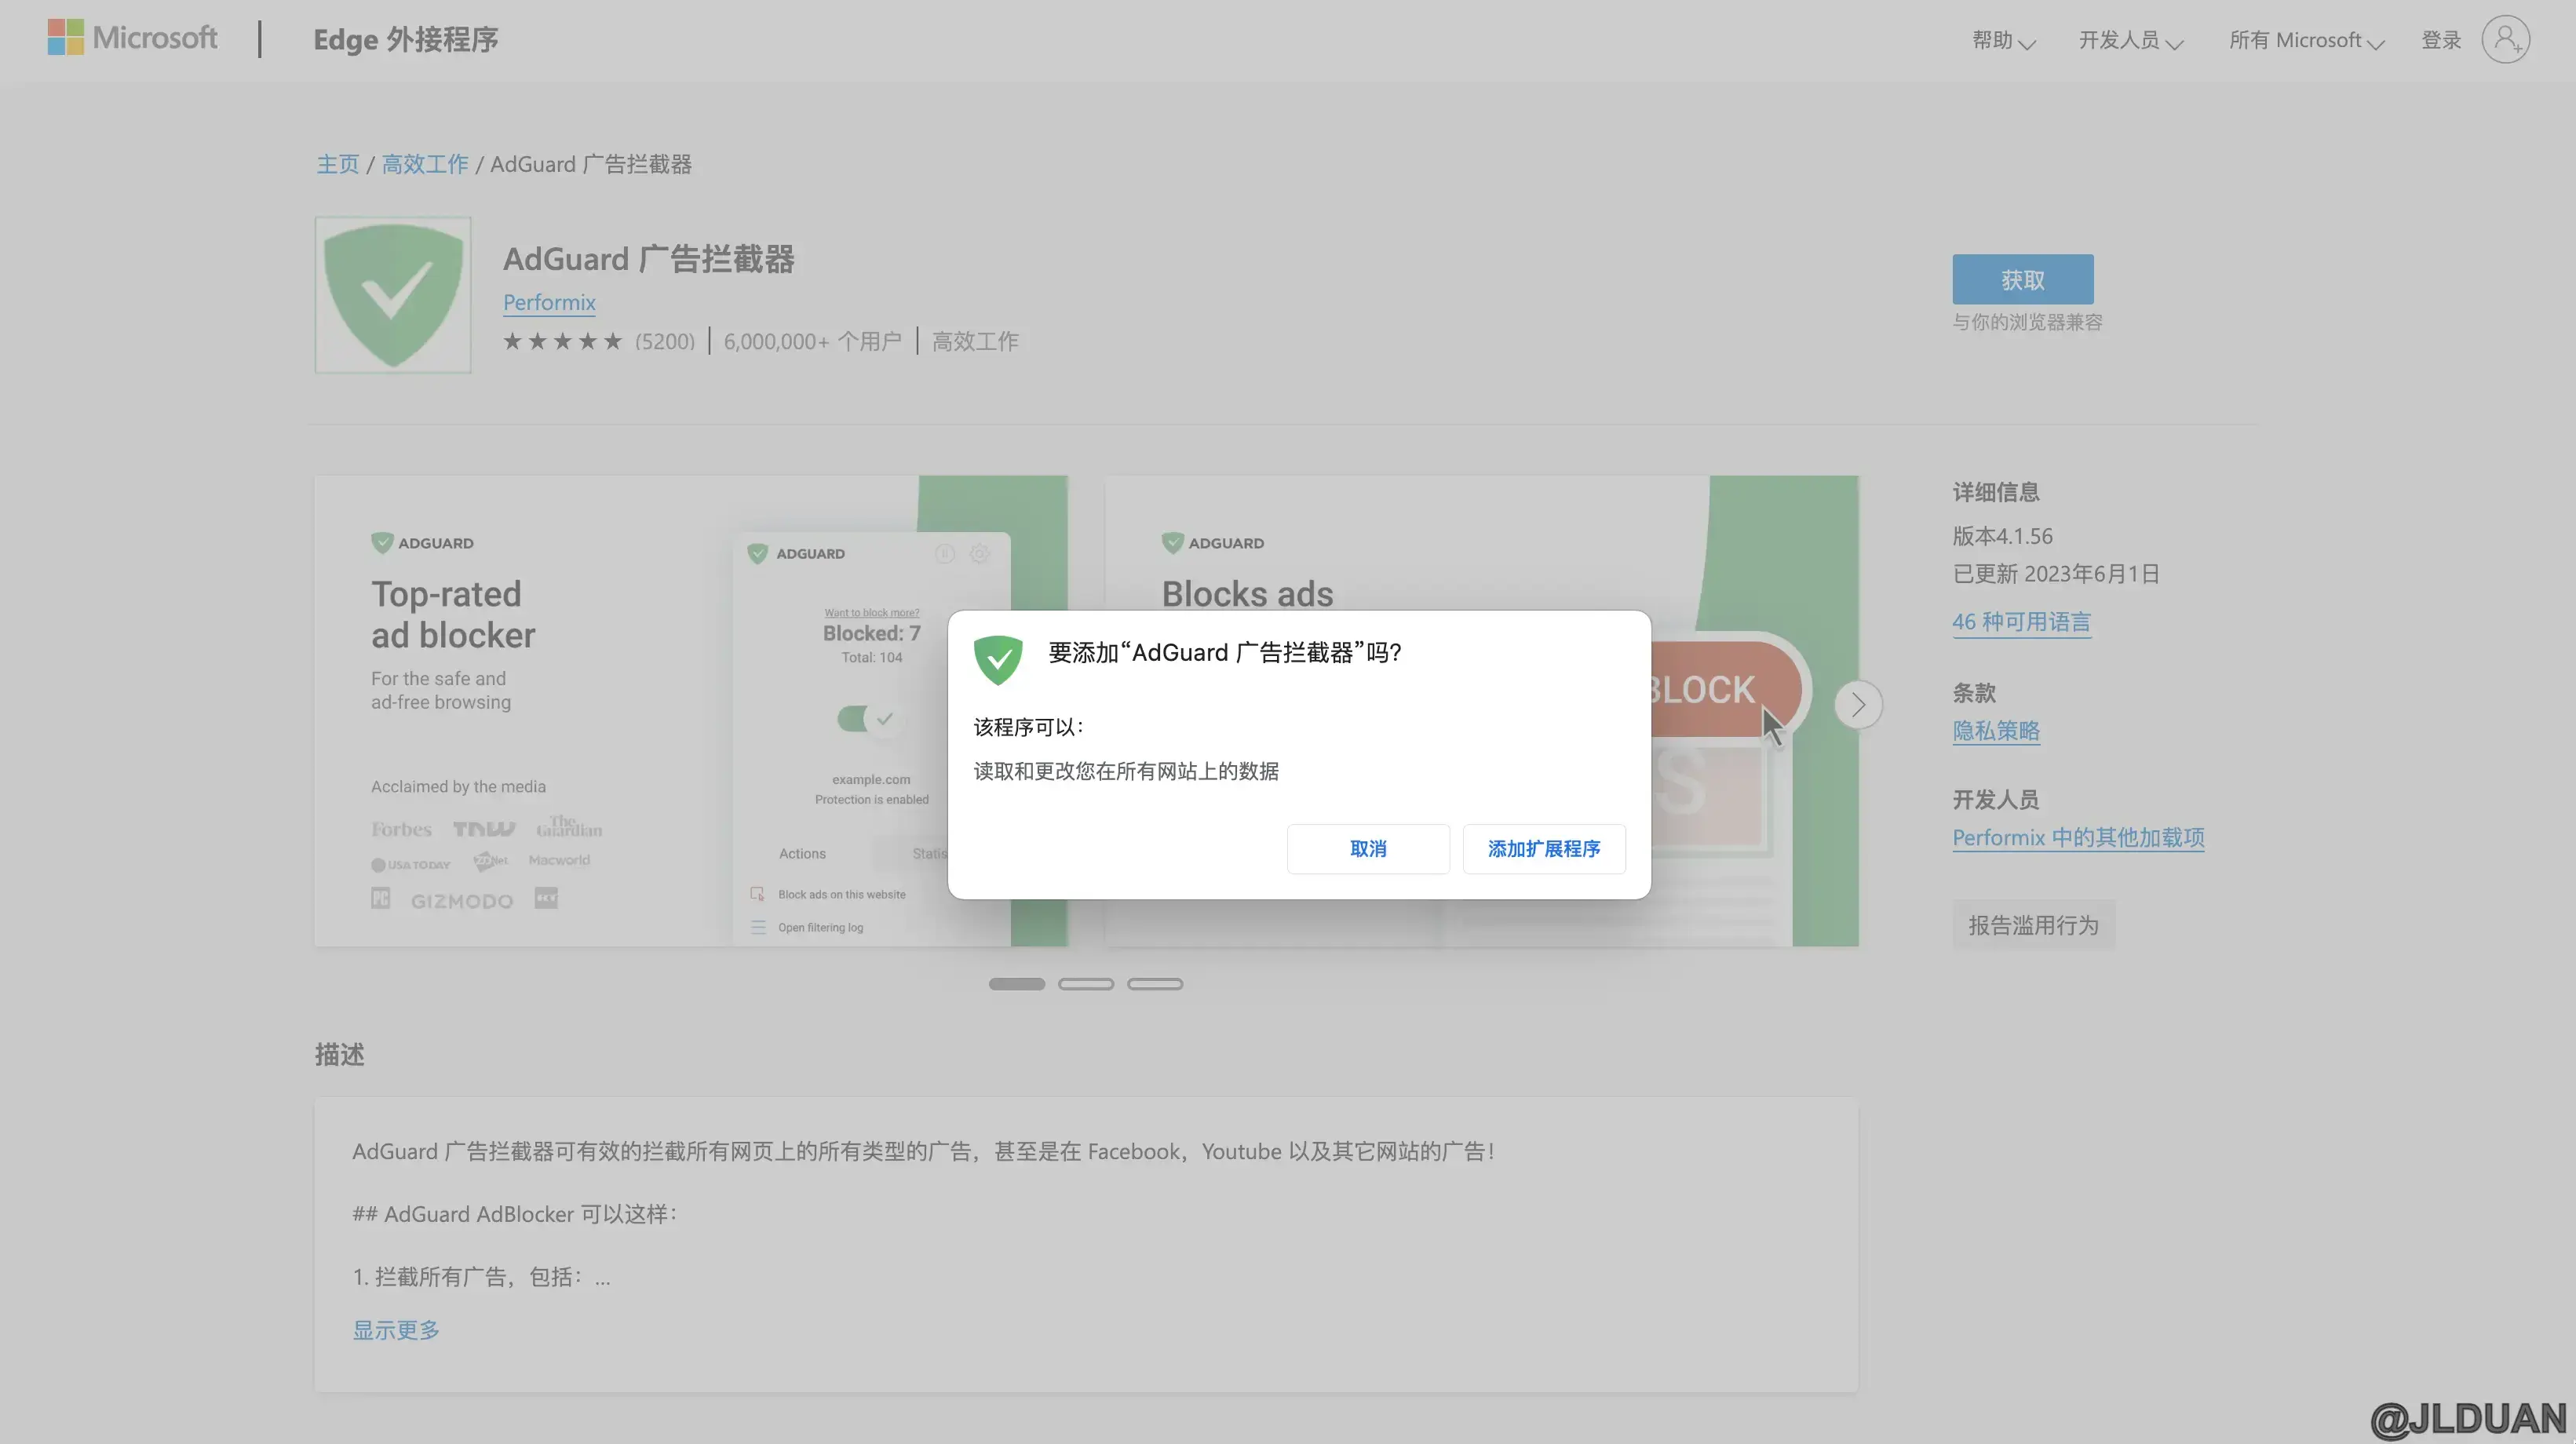
Task: Click the 获取 button
Action: [2022, 279]
